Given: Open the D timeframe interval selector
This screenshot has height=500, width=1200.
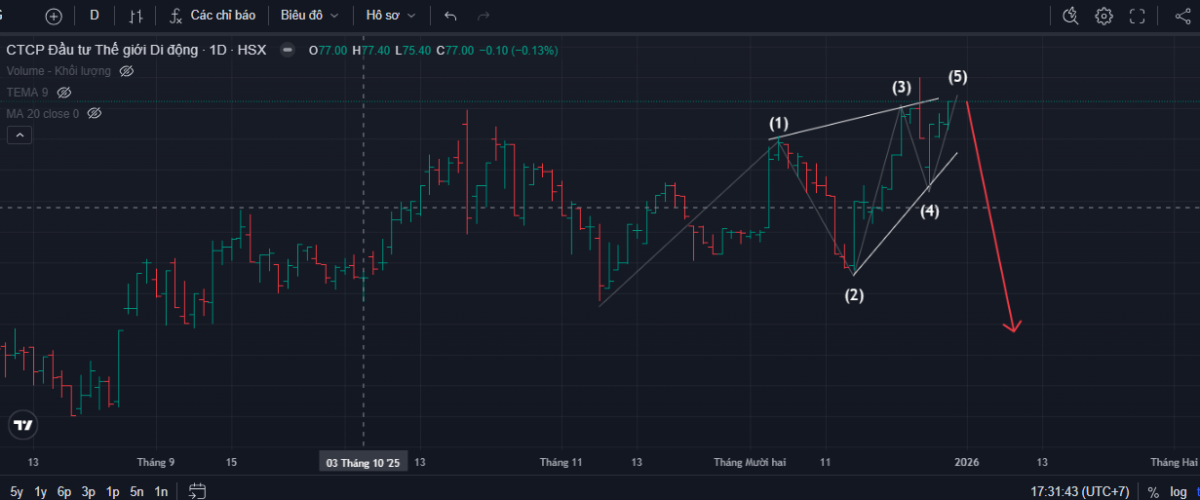Looking at the screenshot, I should pos(94,16).
